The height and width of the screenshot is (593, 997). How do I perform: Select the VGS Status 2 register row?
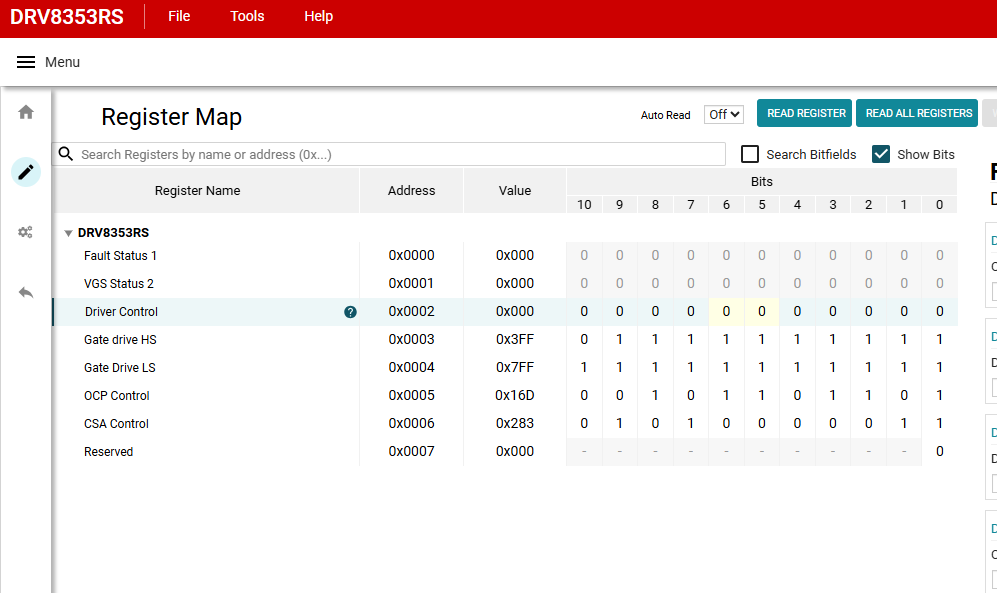pyautogui.click(x=505, y=283)
